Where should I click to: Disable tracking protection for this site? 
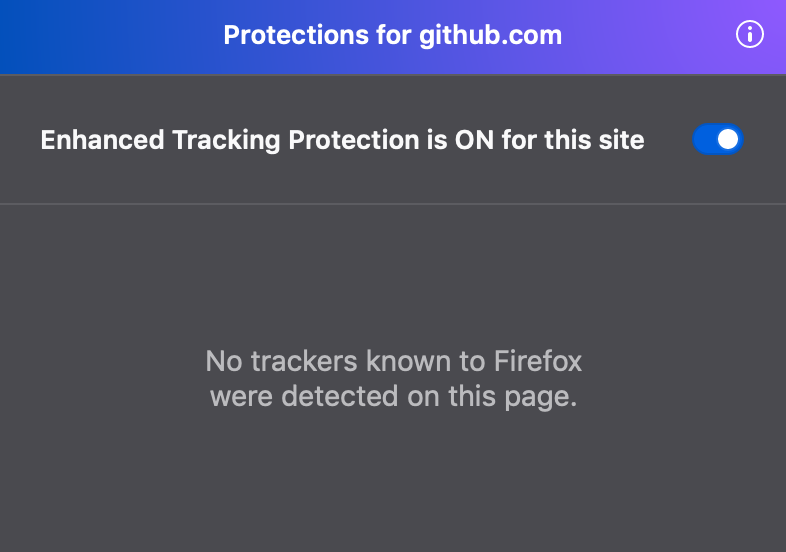click(x=718, y=140)
